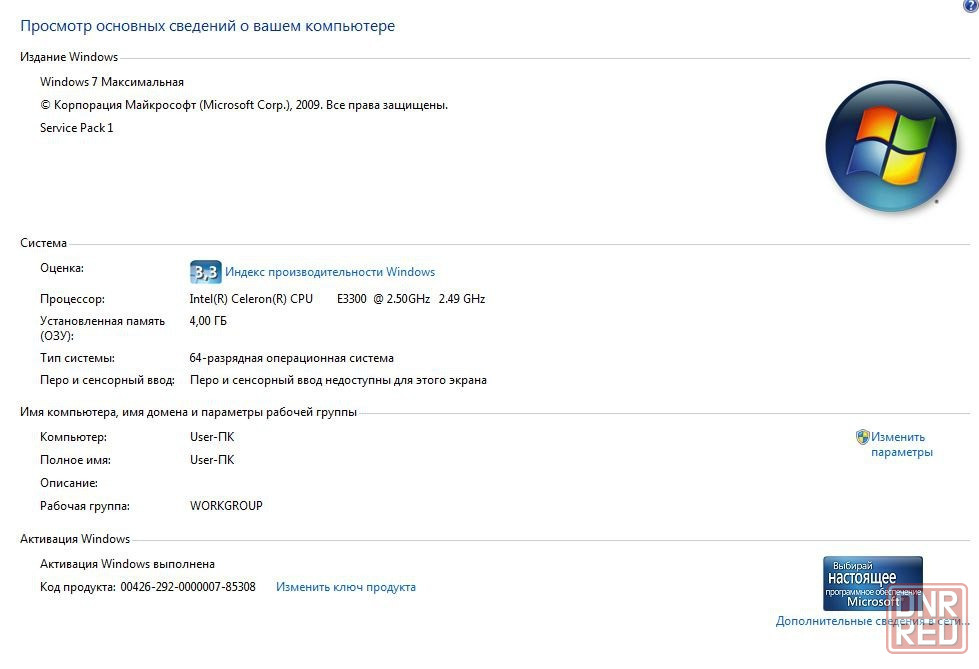Select the Windows 7 logo image

click(x=891, y=146)
